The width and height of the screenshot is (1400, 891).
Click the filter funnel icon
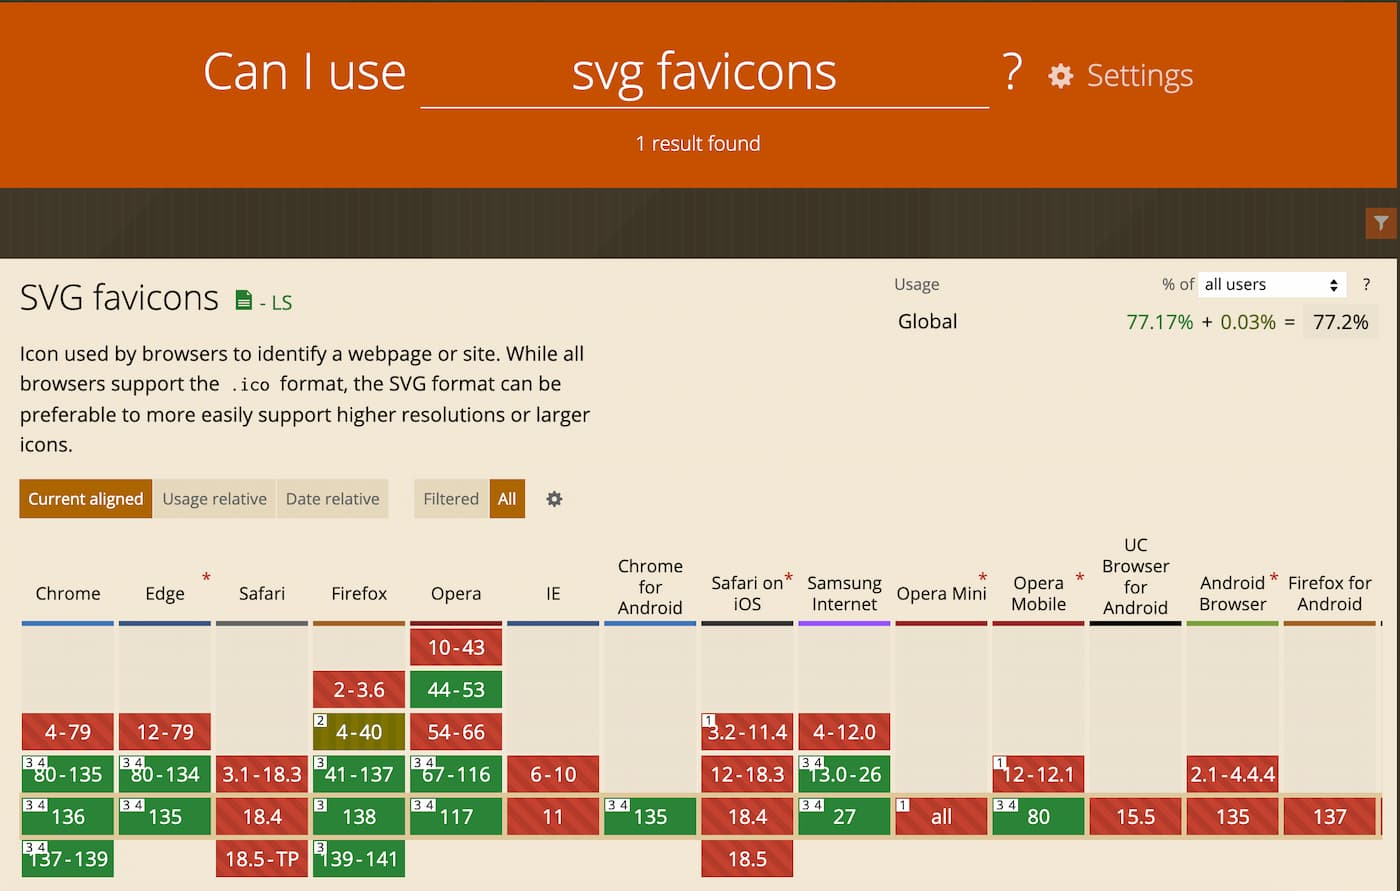coord(1381,223)
